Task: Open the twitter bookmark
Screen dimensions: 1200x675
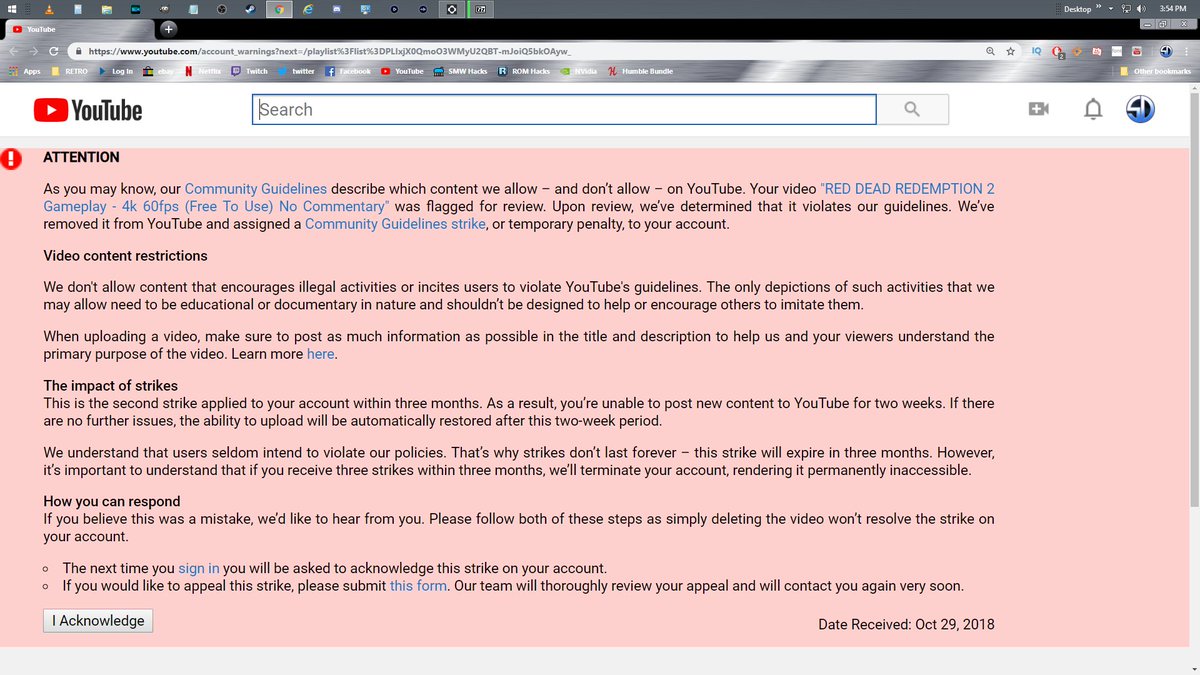Action: (x=296, y=71)
